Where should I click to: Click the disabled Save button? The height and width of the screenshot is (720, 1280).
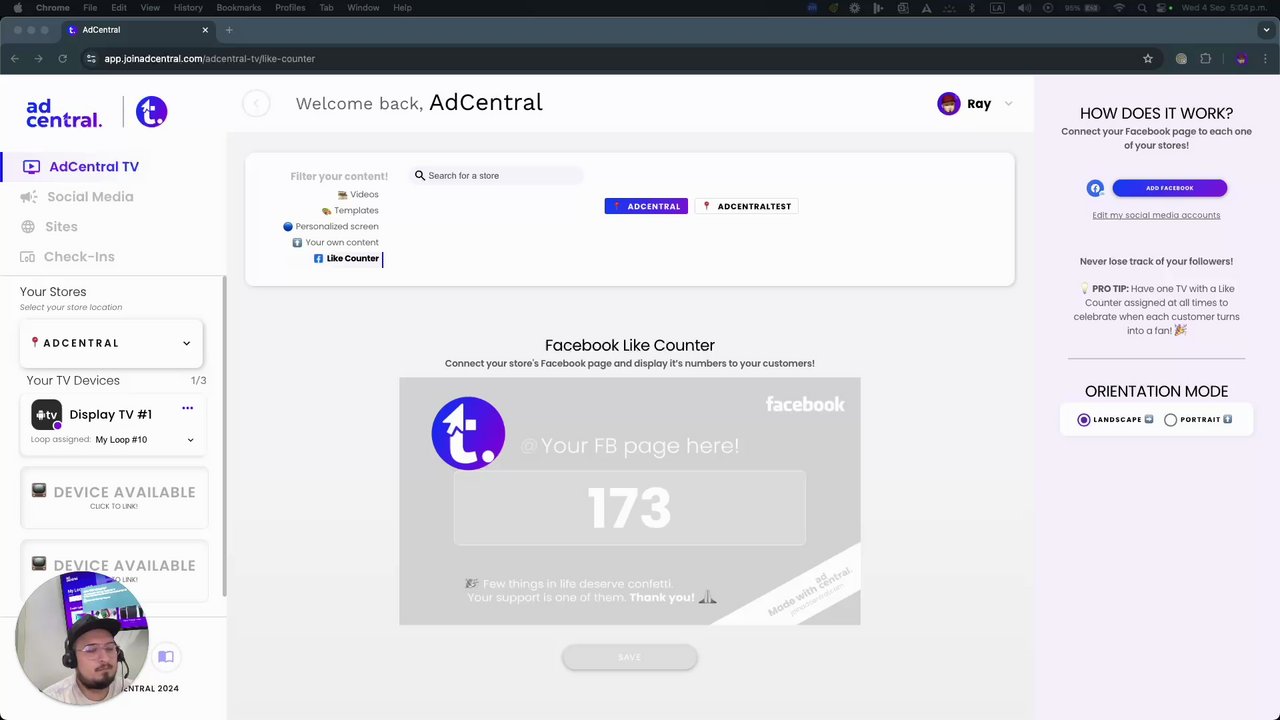(x=629, y=657)
